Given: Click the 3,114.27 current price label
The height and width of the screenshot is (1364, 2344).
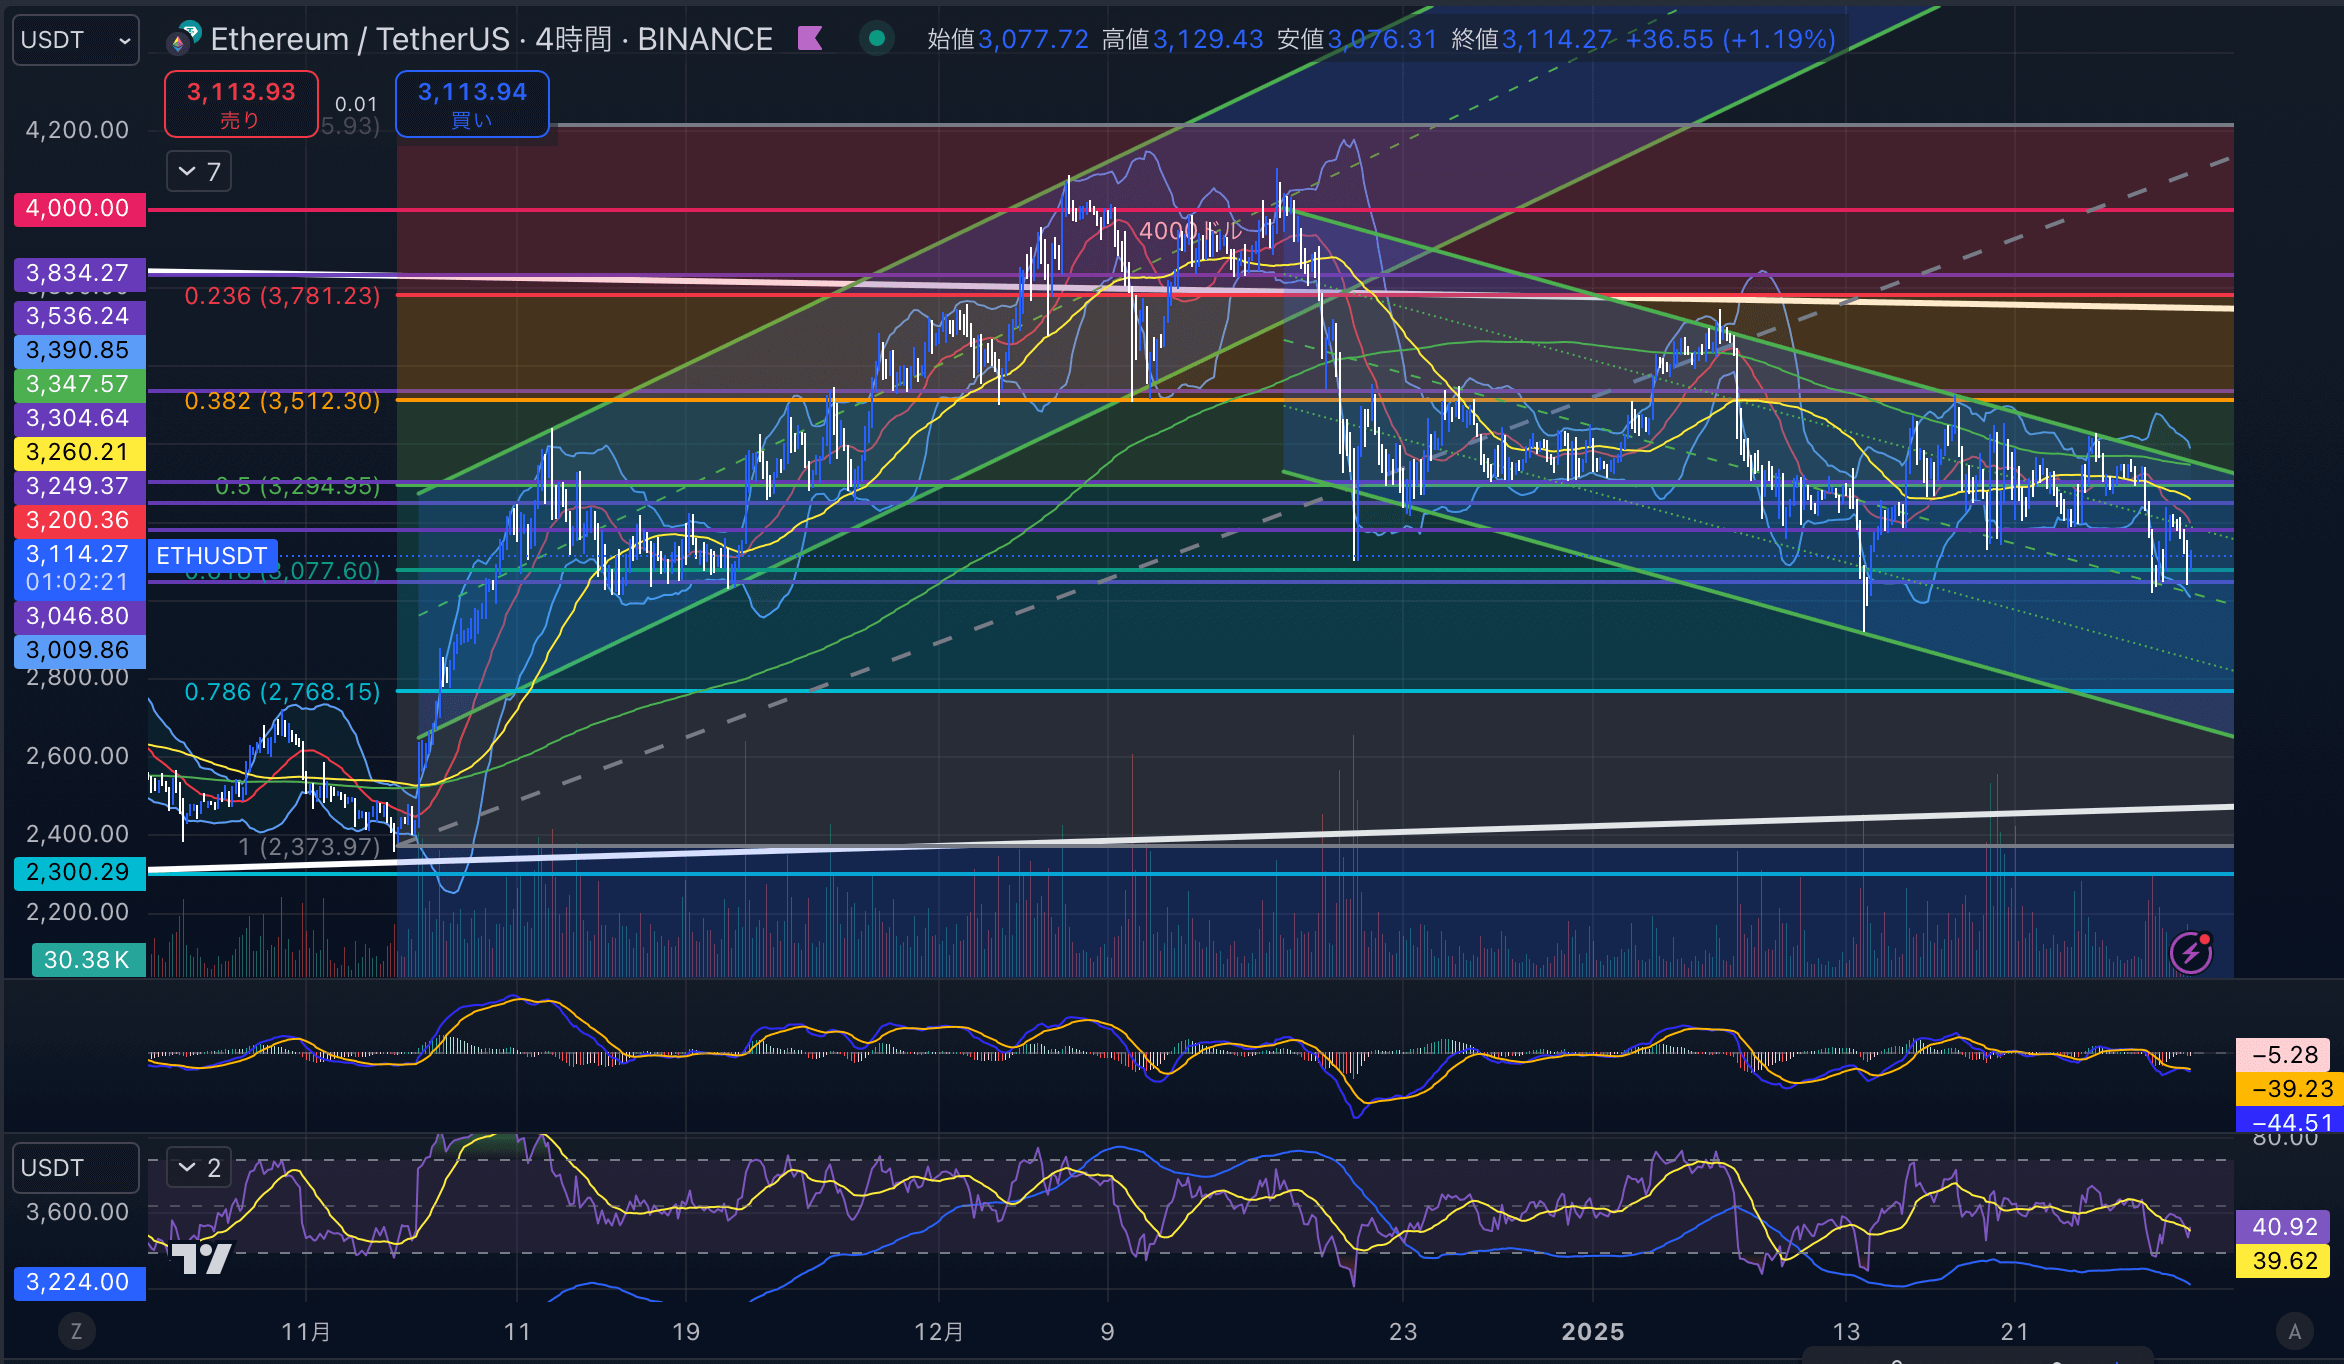Looking at the screenshot, I should coord(79,568).
